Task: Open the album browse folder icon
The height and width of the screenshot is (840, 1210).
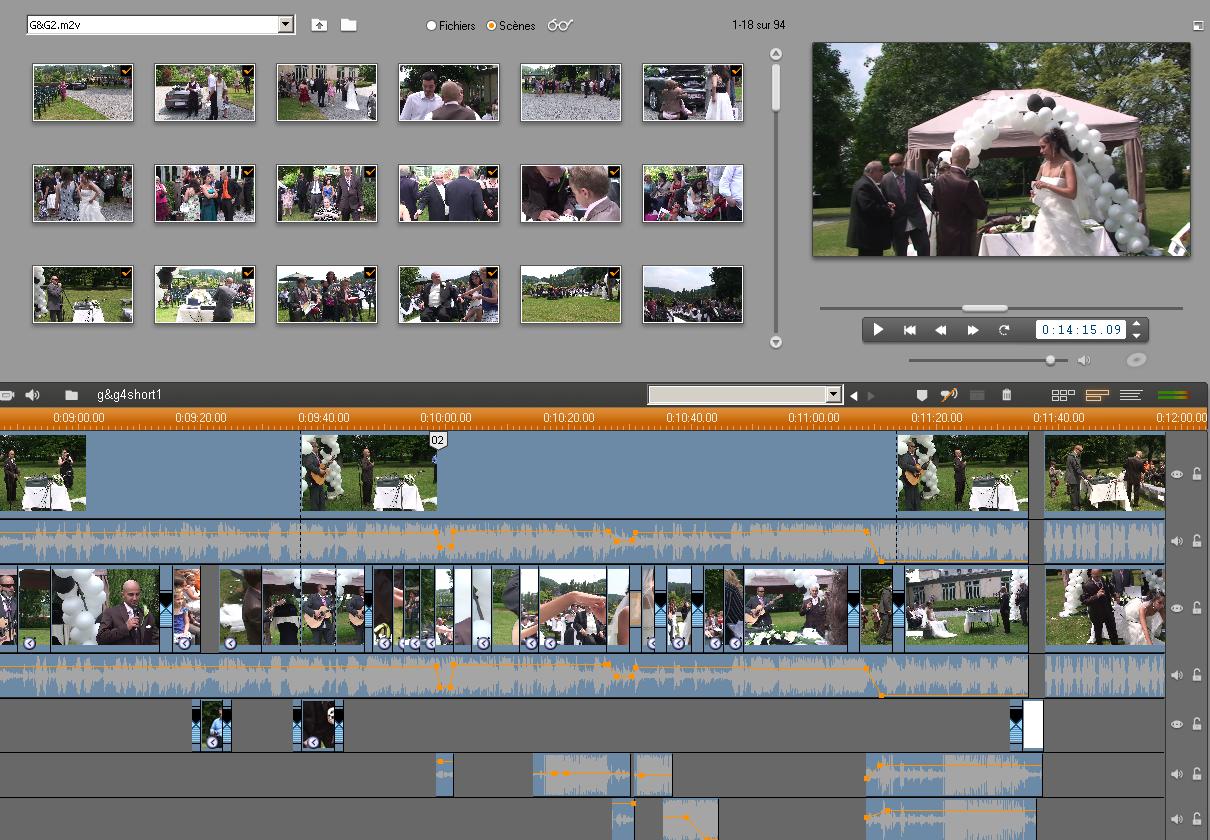Action: 348,25
